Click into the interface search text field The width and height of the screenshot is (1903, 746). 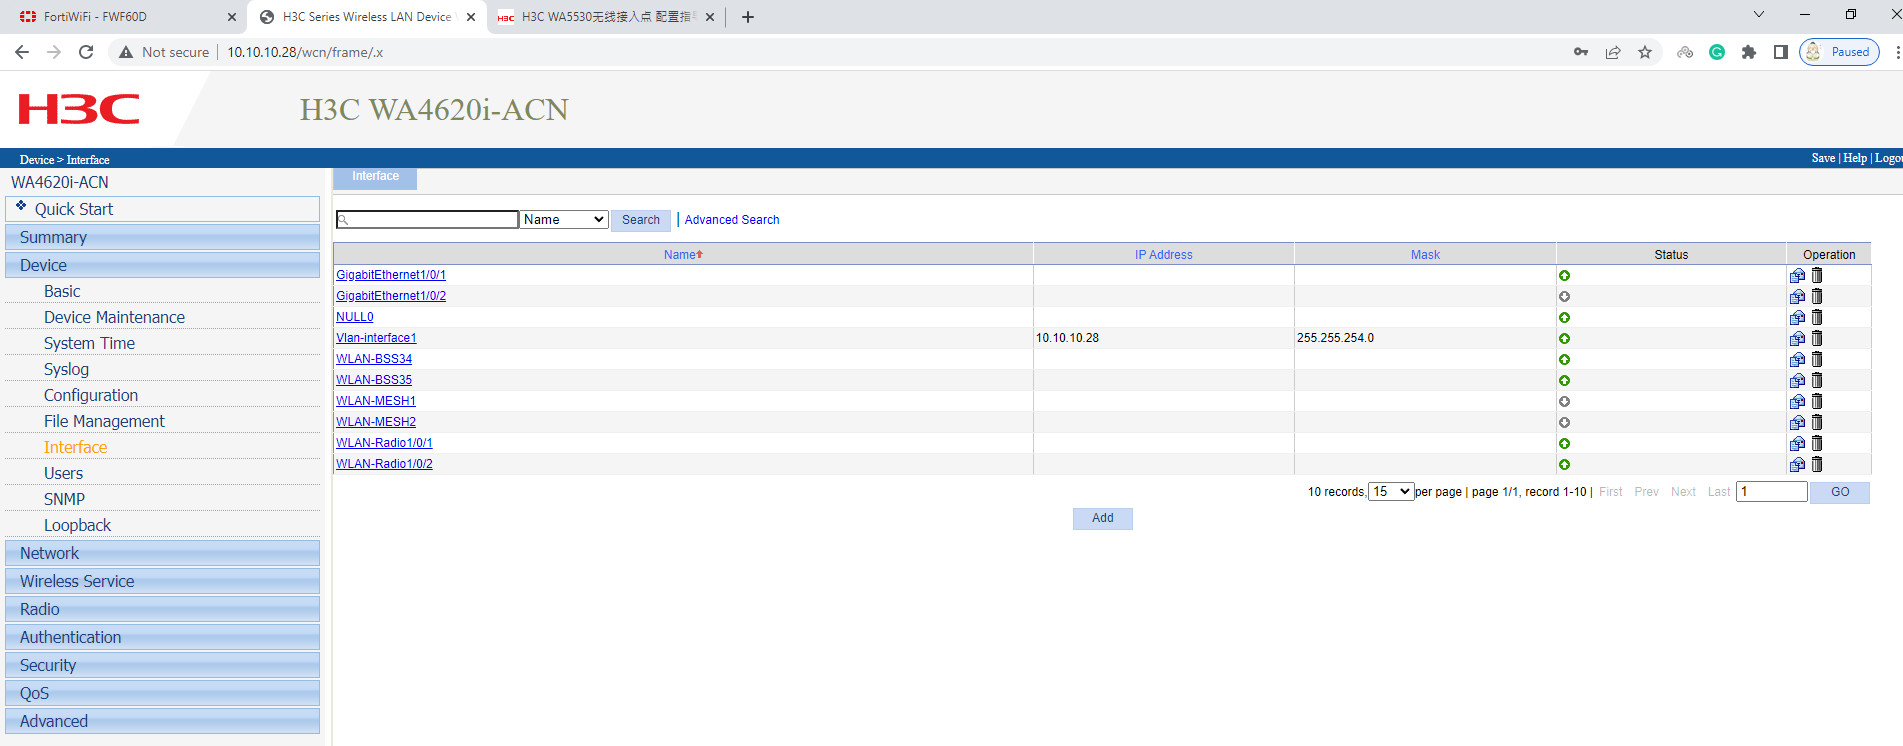(x=427, y=220)
